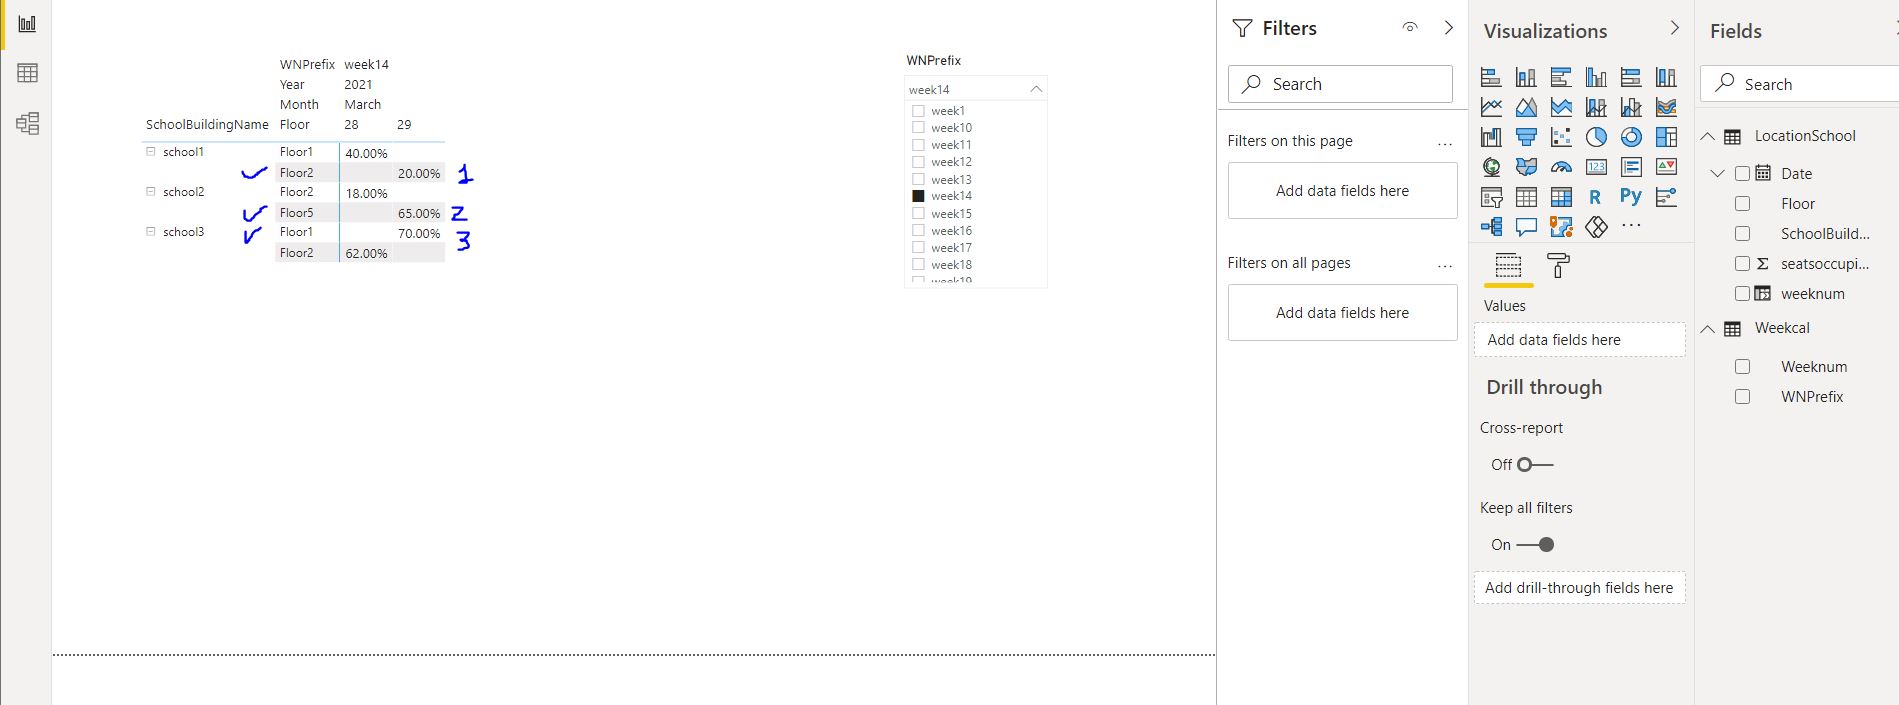Collapse the Filters pane chevron

(x=1448, y=28)
